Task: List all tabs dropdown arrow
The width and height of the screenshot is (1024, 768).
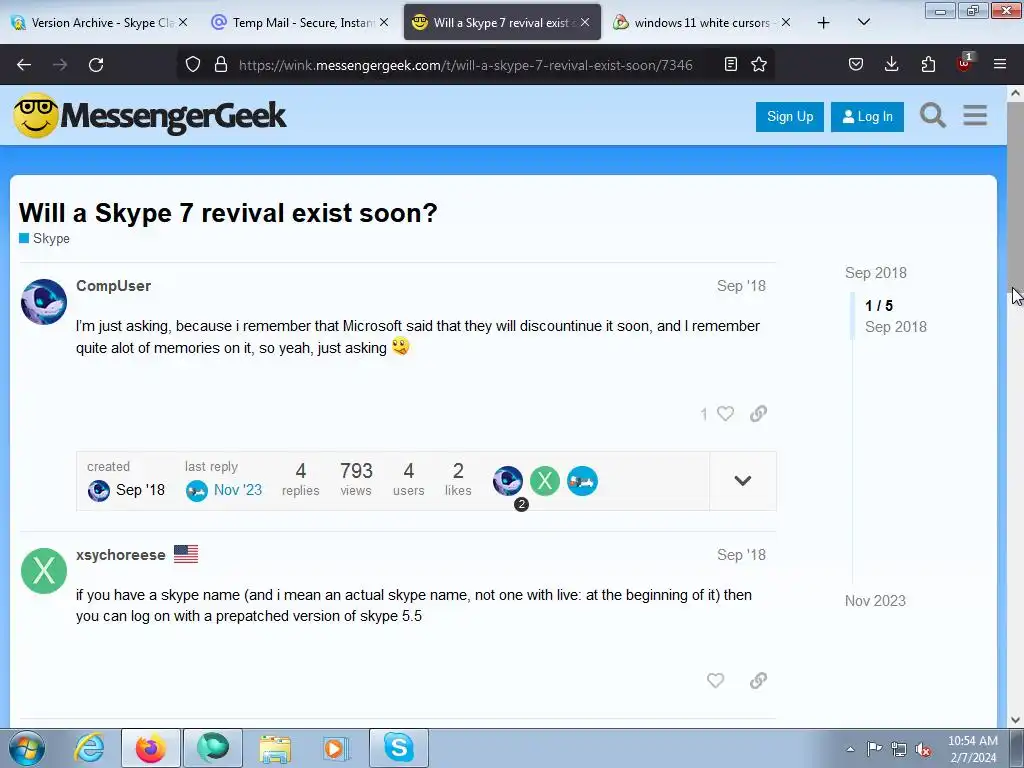Action: pos(863,22)
